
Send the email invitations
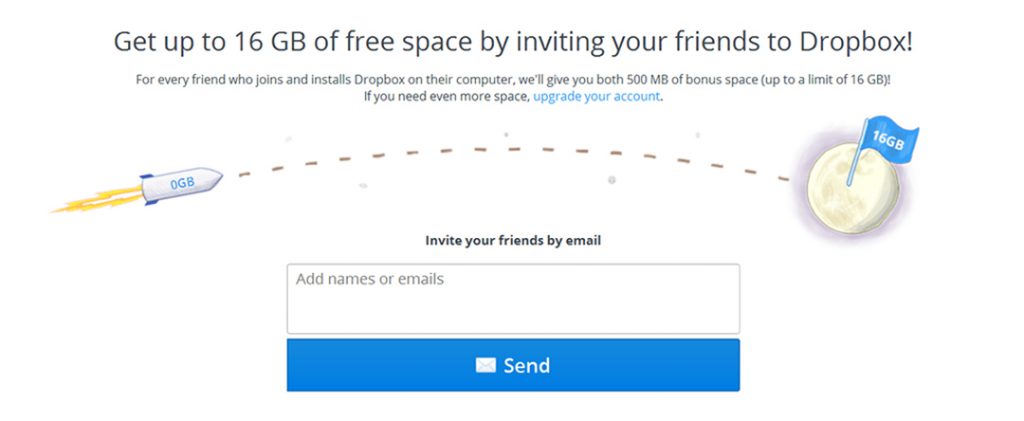513,365
